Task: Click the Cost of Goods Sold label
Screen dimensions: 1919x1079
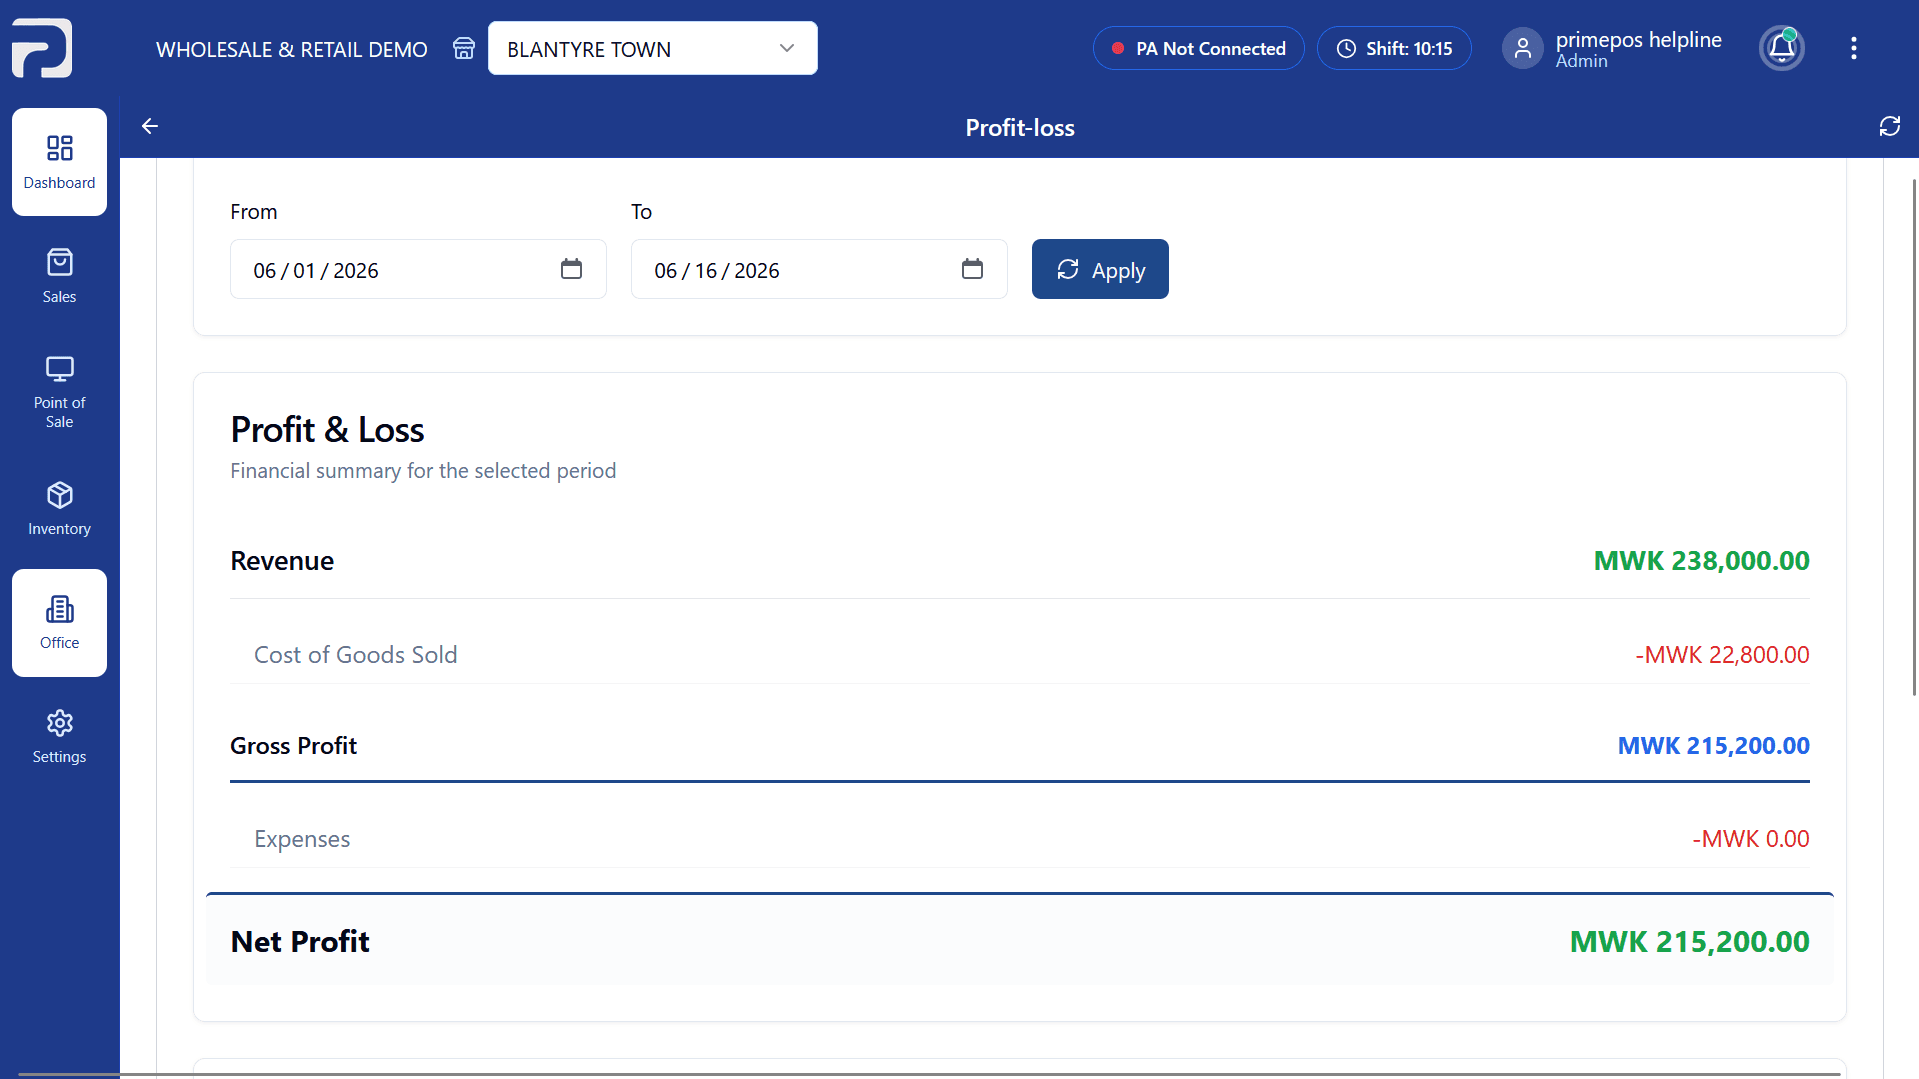Action: click(355, 654)
